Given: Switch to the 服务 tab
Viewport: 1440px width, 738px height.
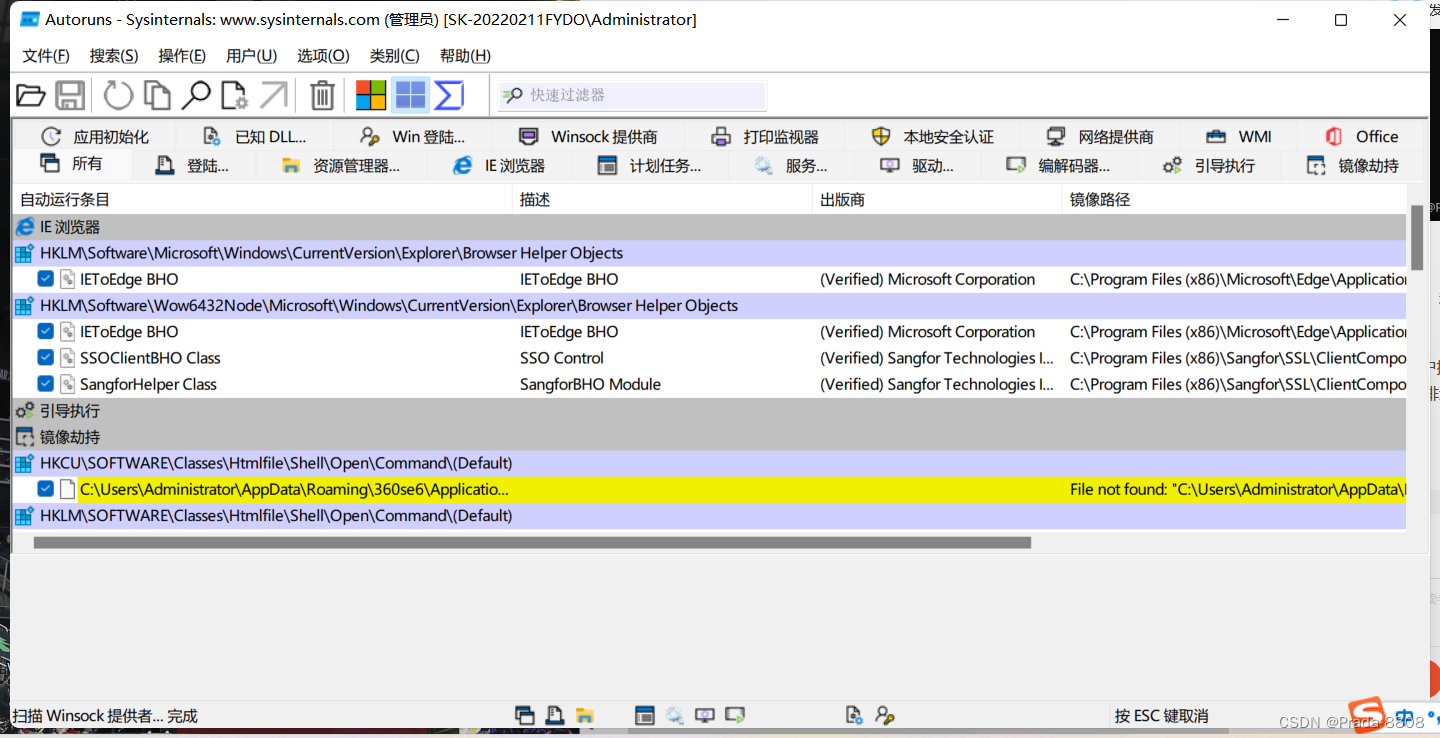Looking at the screenshot, I should tap(791, 166).
